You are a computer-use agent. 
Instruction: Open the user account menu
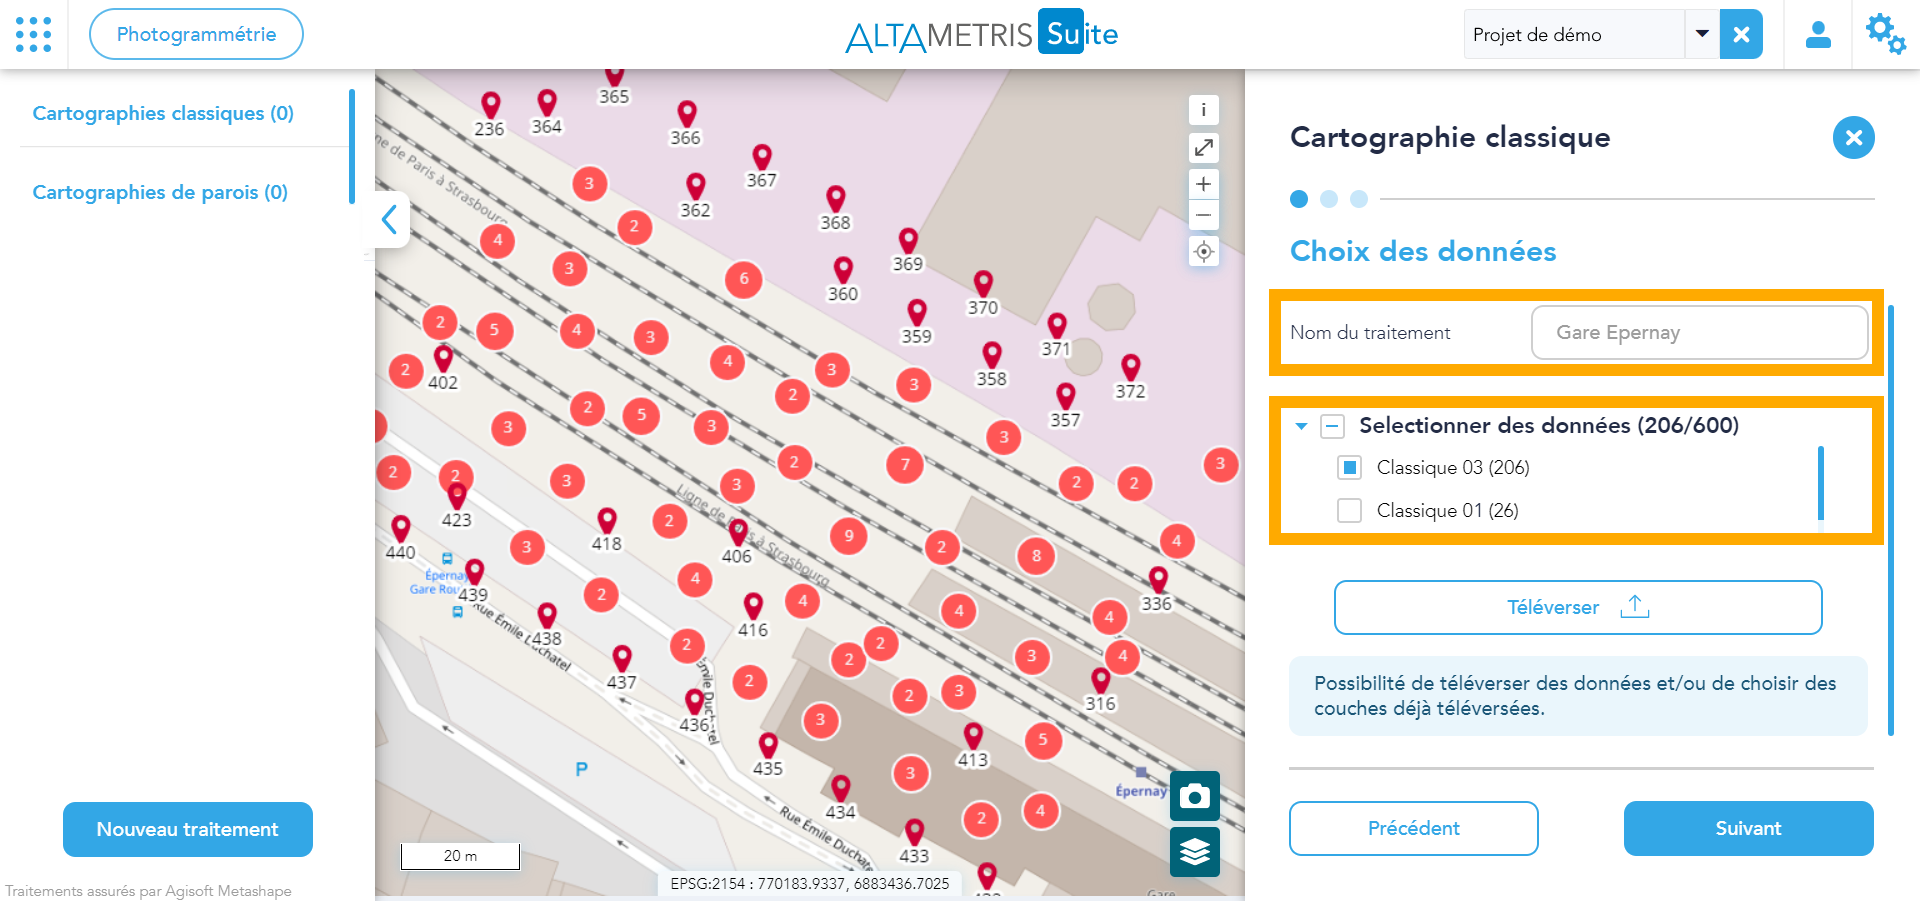1817,35
